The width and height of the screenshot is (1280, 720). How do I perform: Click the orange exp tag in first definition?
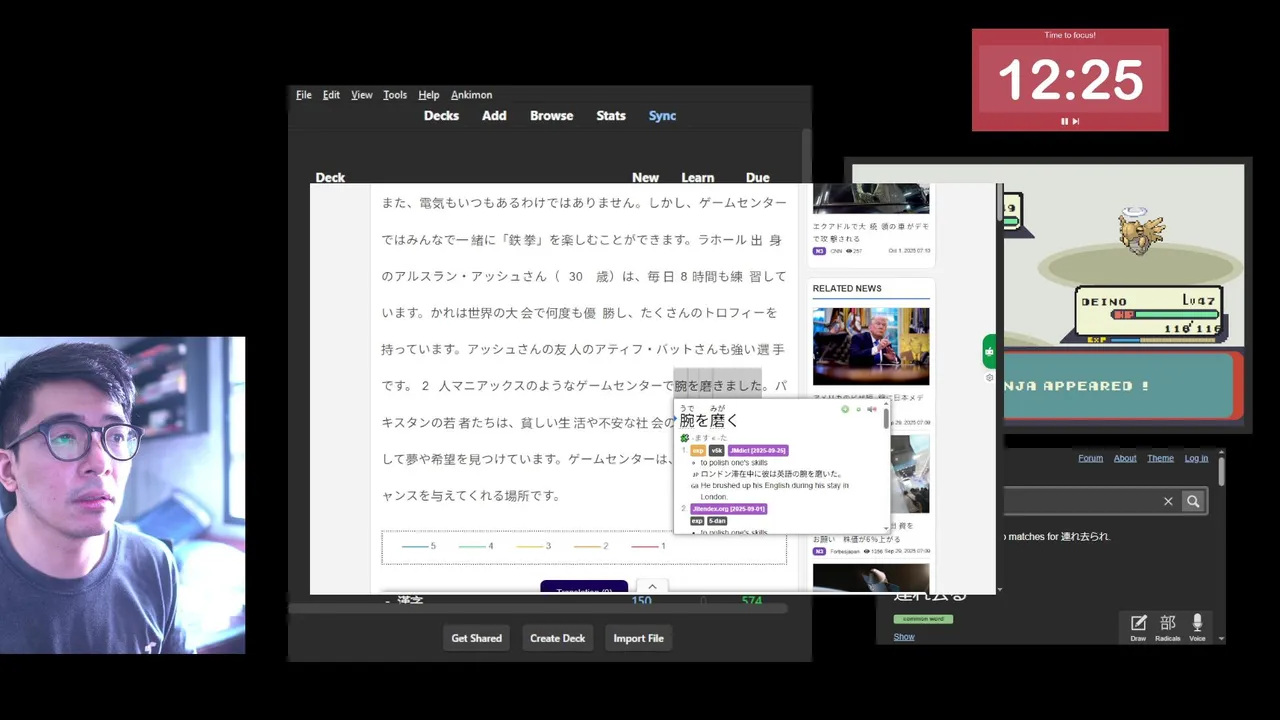coord(698,451)
